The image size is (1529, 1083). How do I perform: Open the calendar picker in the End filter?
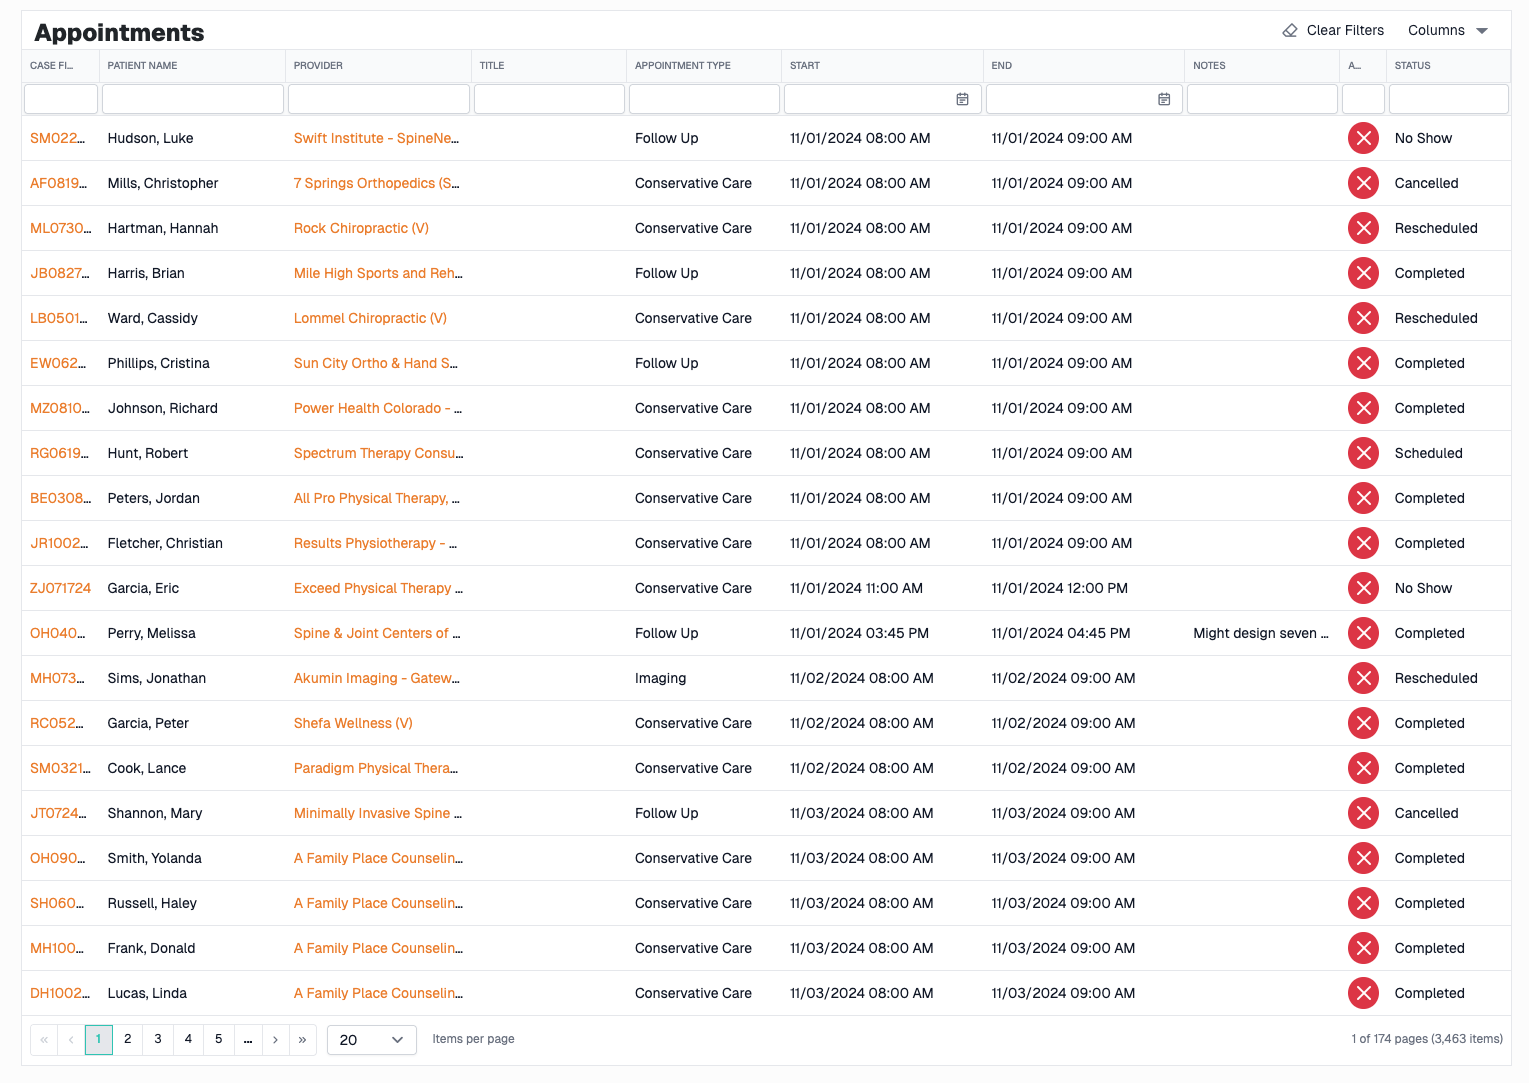point(1164,99)
